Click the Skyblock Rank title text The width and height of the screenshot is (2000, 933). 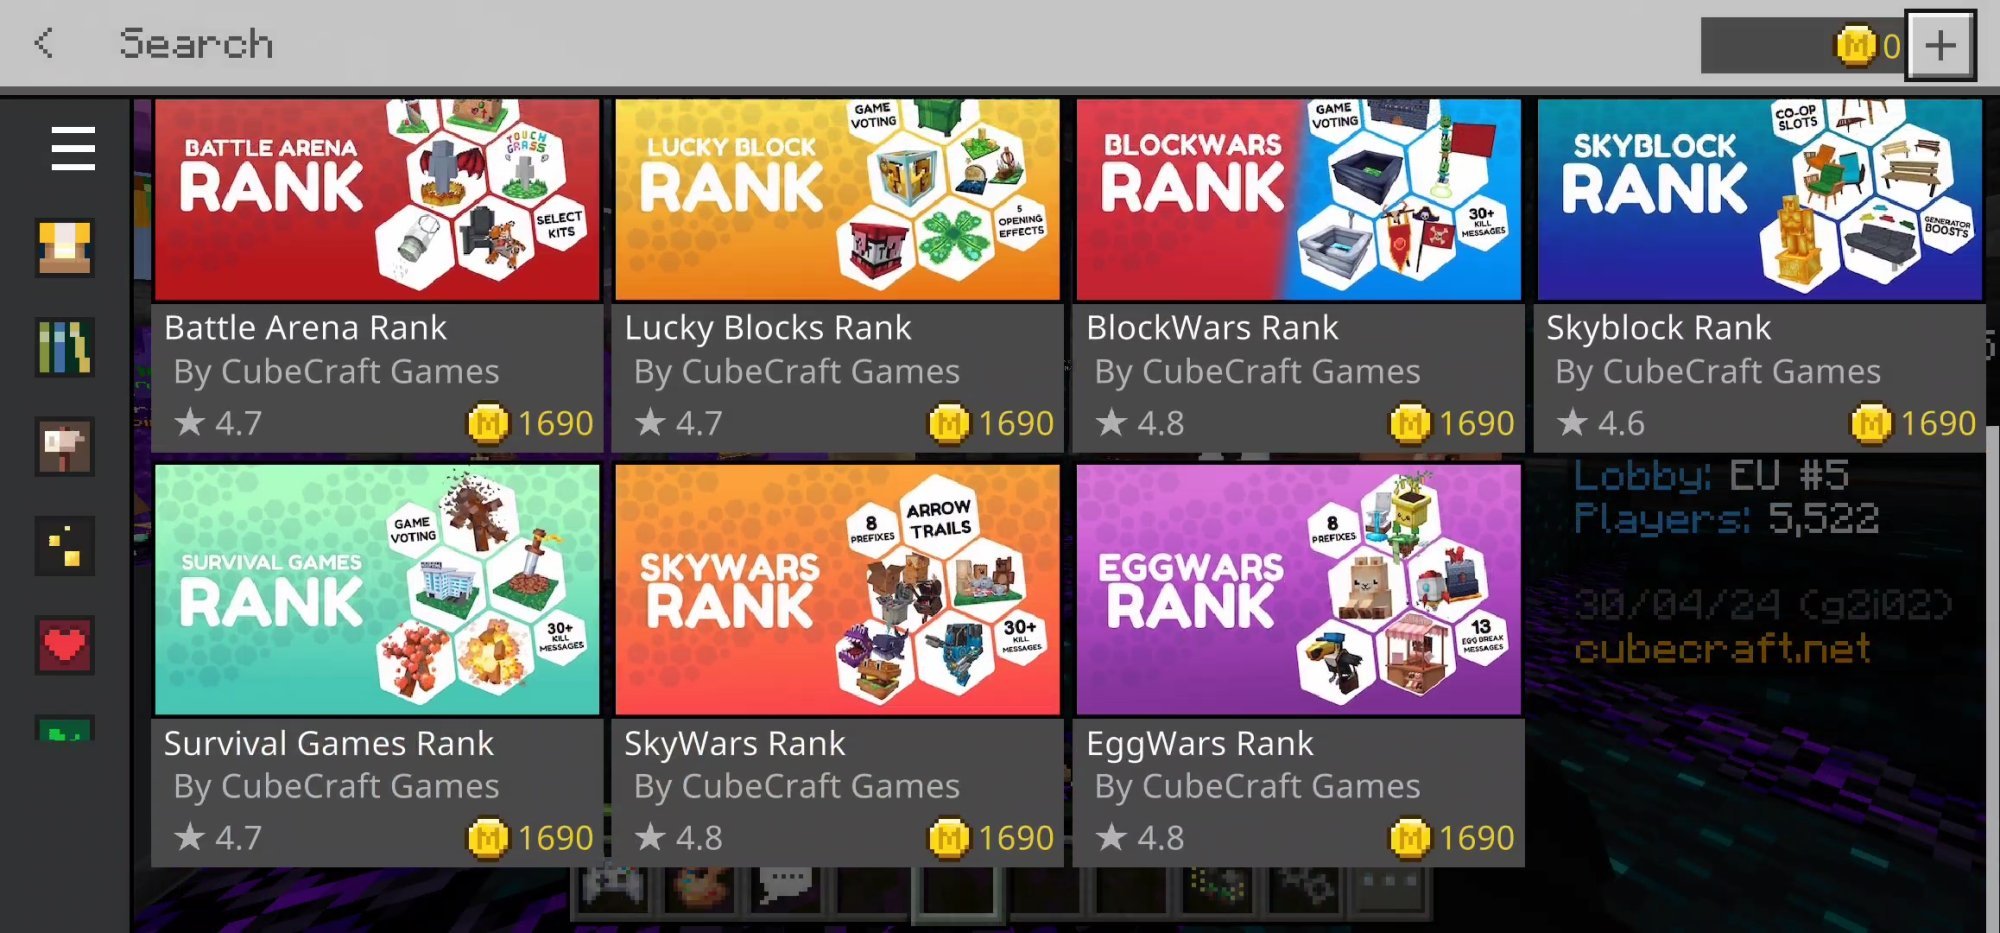[1658, 328]
